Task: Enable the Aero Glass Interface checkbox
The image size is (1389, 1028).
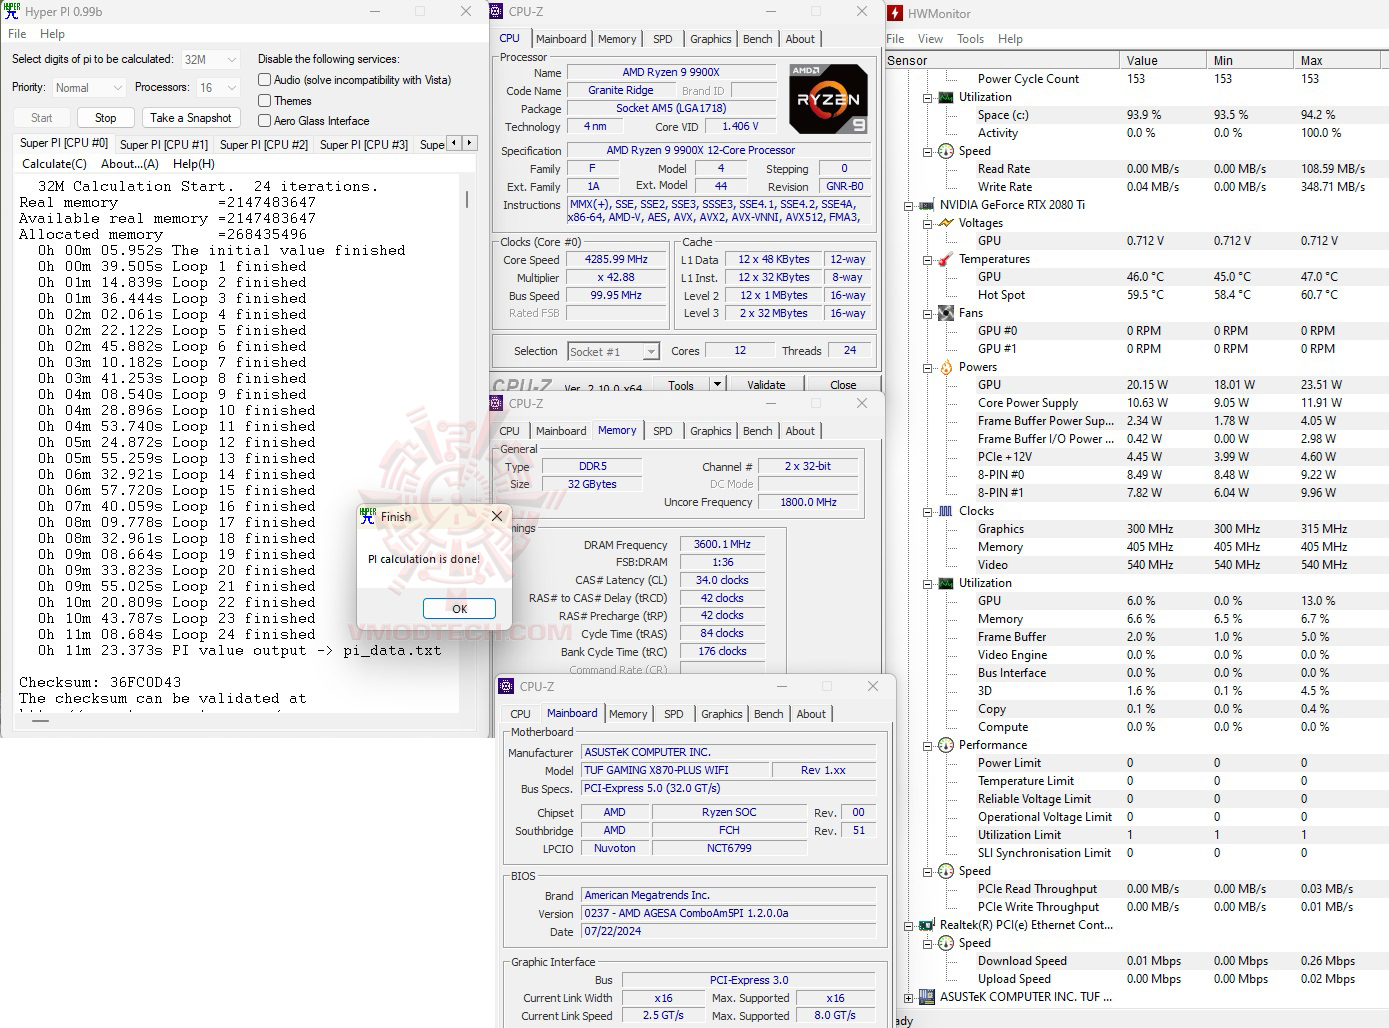Action: 264,121
